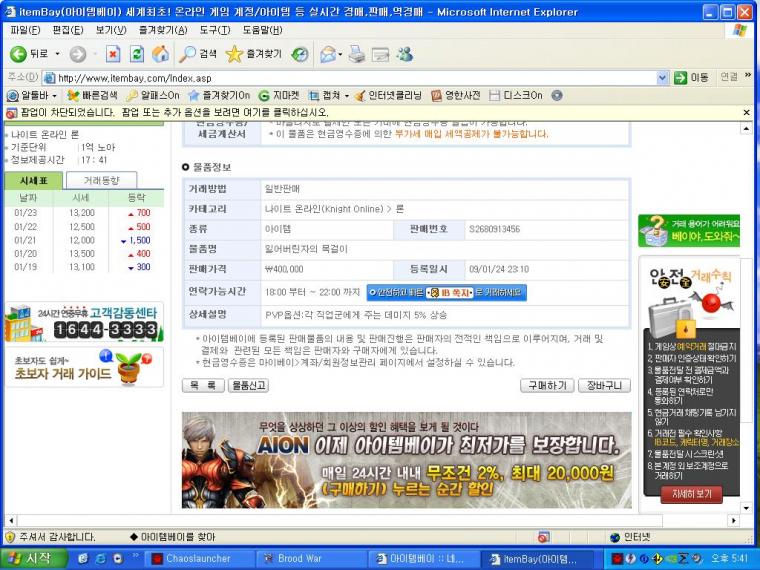
Task: Open the 보기(V) menu
Action: 111,30
